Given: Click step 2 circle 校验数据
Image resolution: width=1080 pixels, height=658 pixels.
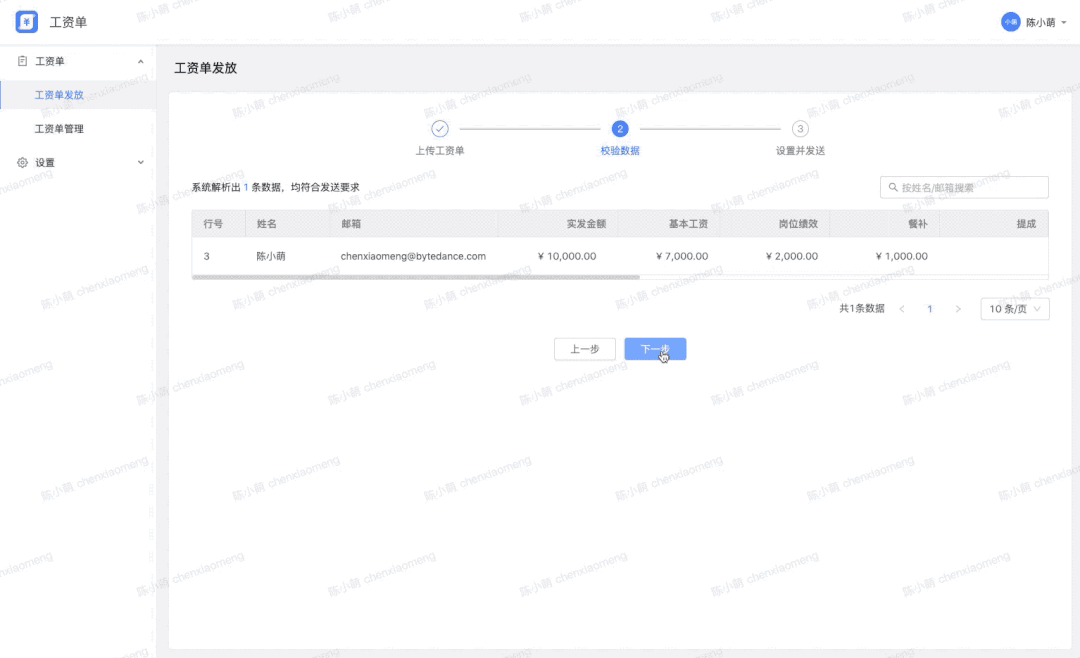Looking at the screenshot, I should 620,129.
